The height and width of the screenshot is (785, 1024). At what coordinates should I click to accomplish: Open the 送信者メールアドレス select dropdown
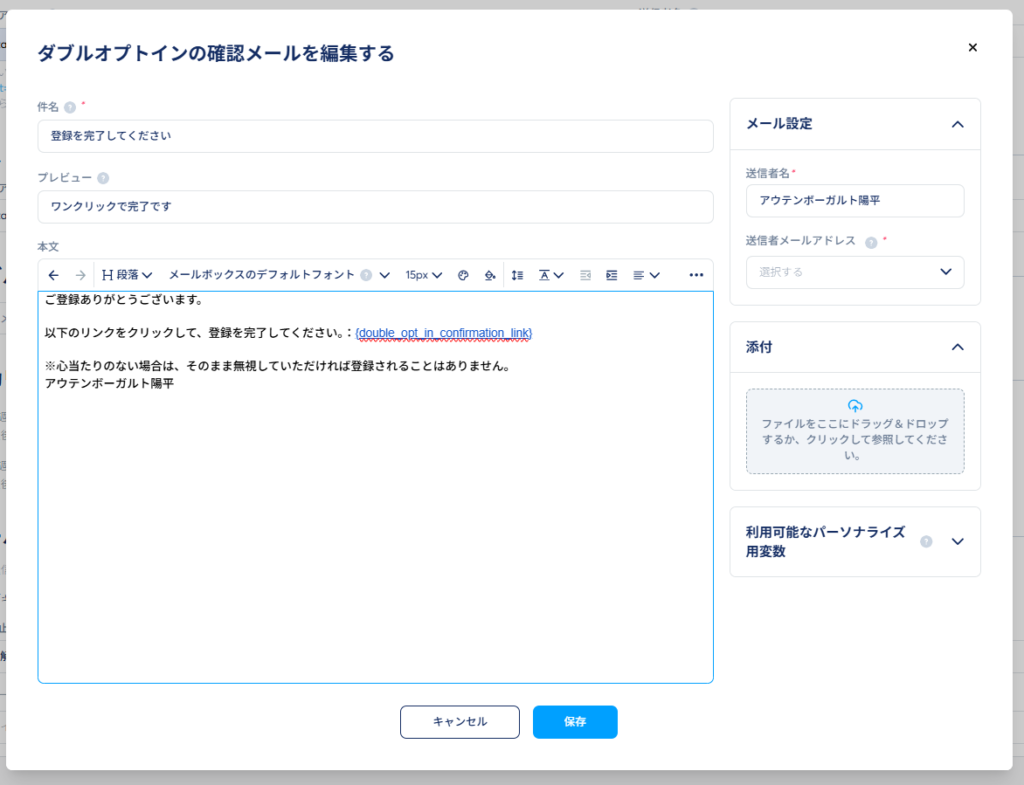coord(855,272)
